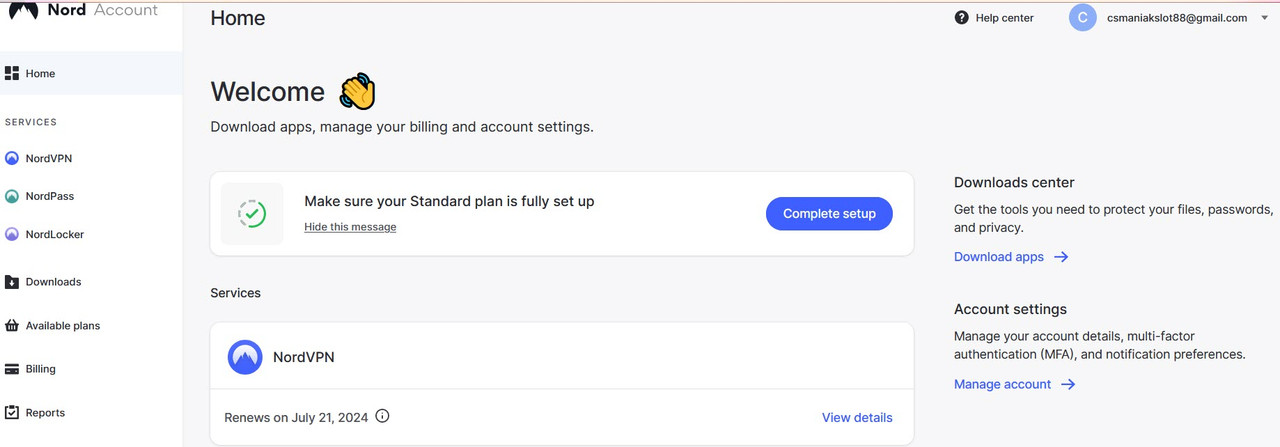This screenshot has height=447, width=1280.
Task: Click the user avatar circle with C
Action: click(x=1083, y=18)
